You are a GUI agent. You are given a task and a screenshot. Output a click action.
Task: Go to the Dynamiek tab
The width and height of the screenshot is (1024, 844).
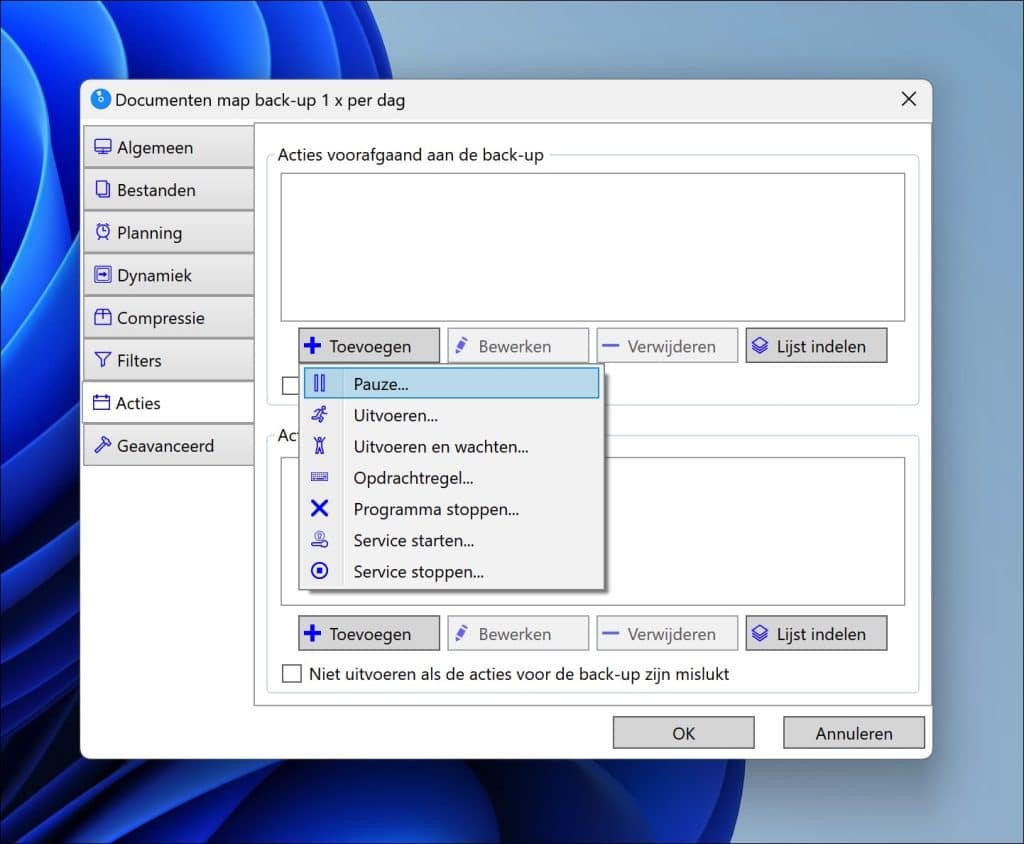coord(168,274)
